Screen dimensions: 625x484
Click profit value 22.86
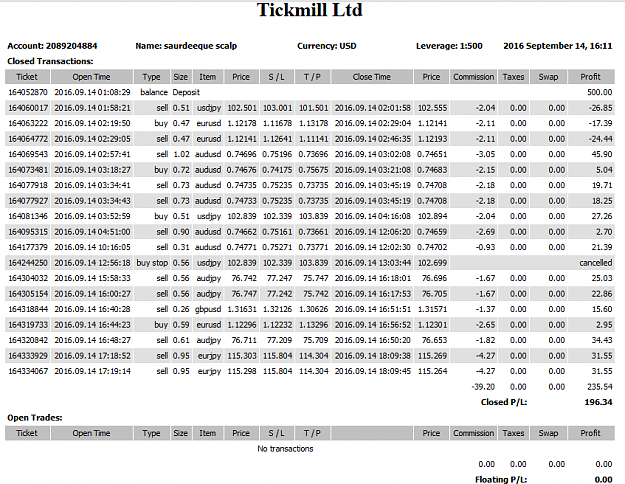point(602,294)
